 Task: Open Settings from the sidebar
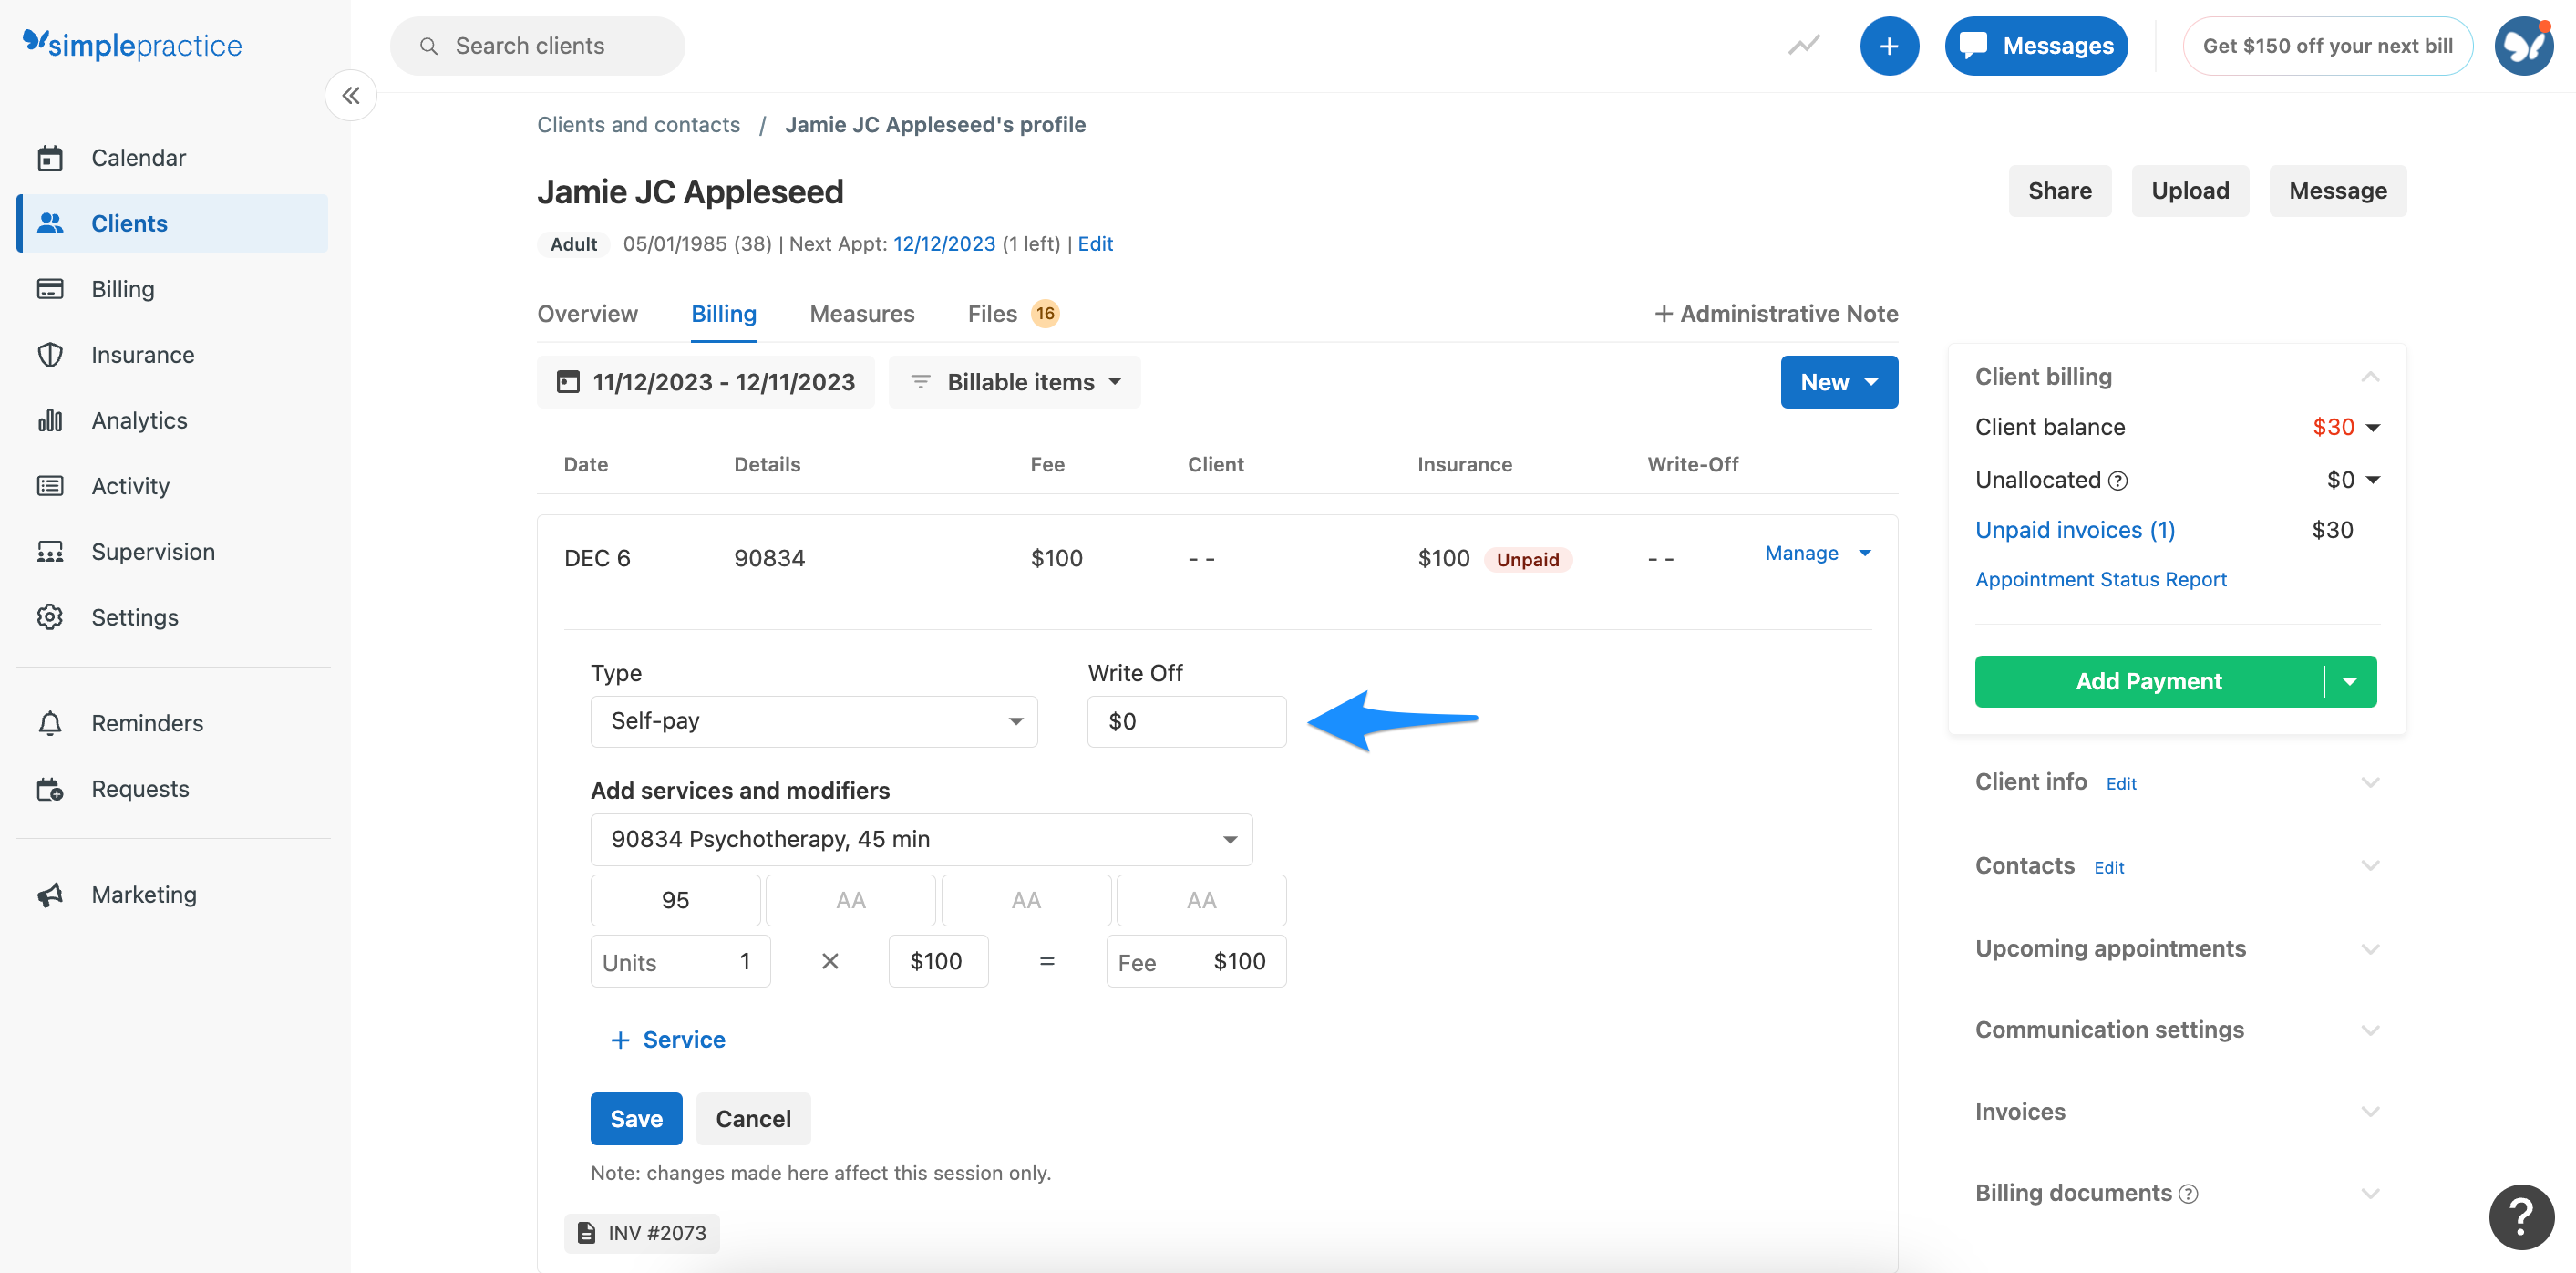pos(135,617)
